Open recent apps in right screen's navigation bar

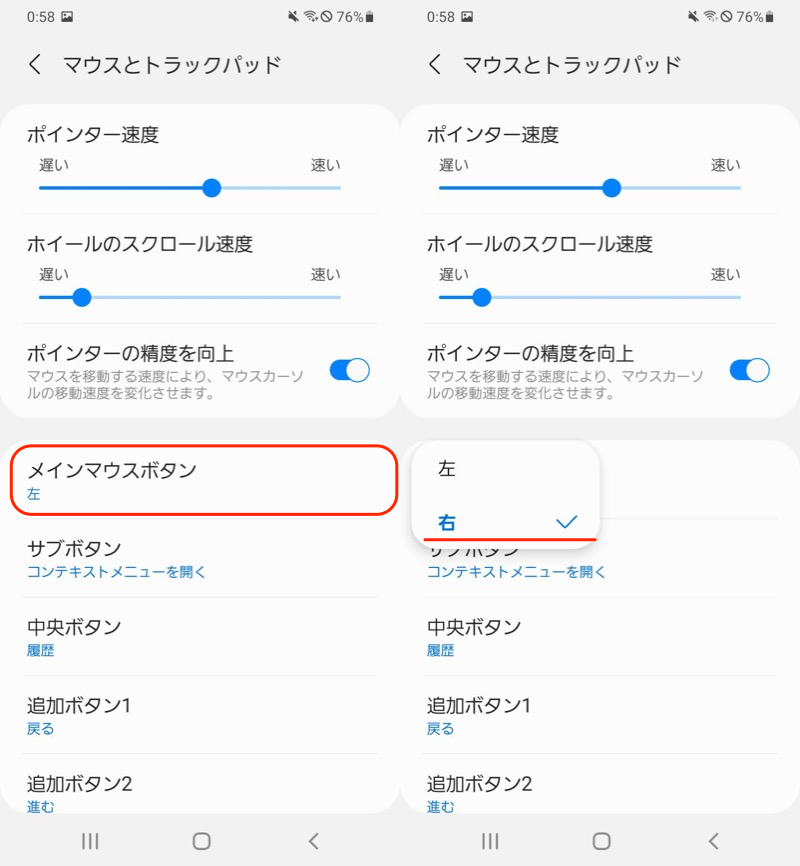click(x=490, y=841)
